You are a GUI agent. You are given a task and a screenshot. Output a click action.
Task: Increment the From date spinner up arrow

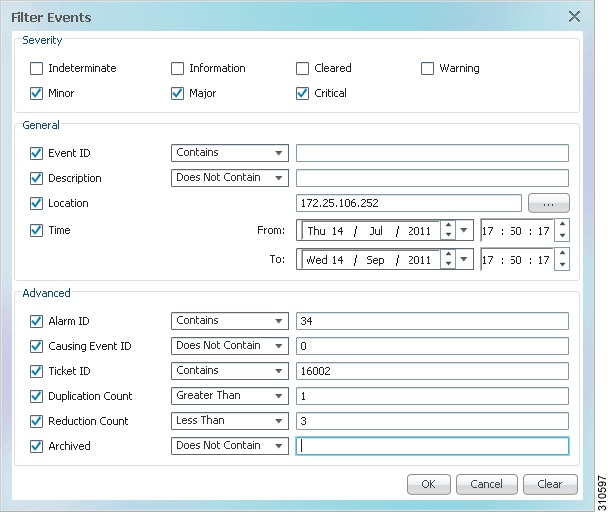pos(449,225)
